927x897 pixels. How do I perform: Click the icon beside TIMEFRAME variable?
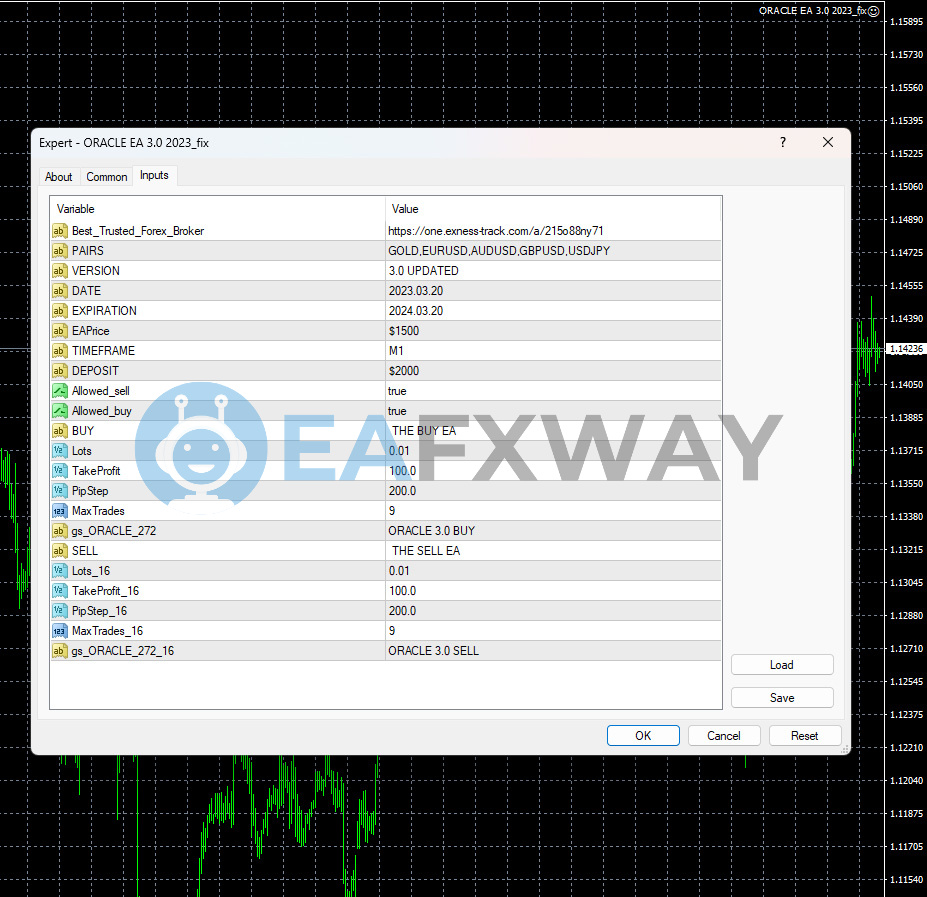point(60,351)
